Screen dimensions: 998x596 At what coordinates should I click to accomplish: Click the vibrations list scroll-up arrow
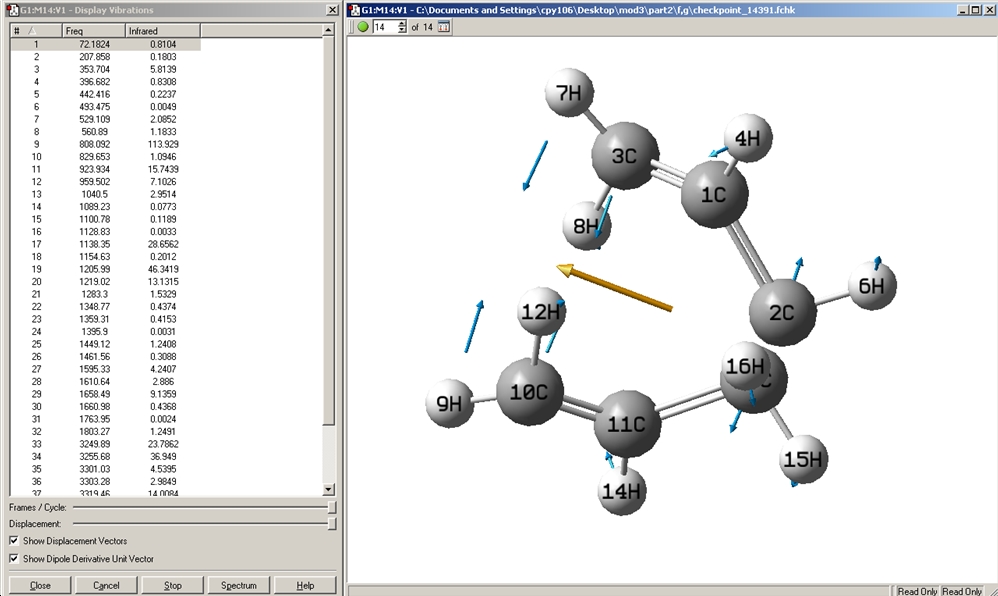[x=328, y=30]
